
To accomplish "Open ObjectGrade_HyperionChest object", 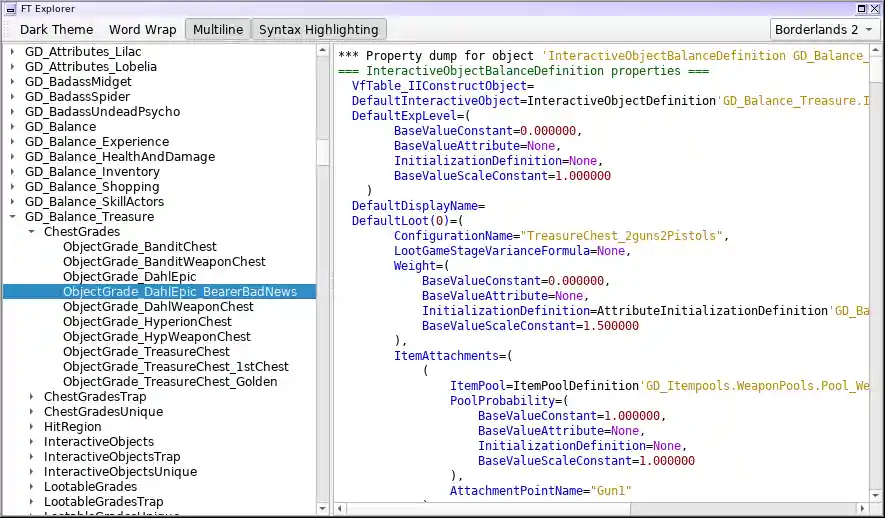I will coord(147,322).
